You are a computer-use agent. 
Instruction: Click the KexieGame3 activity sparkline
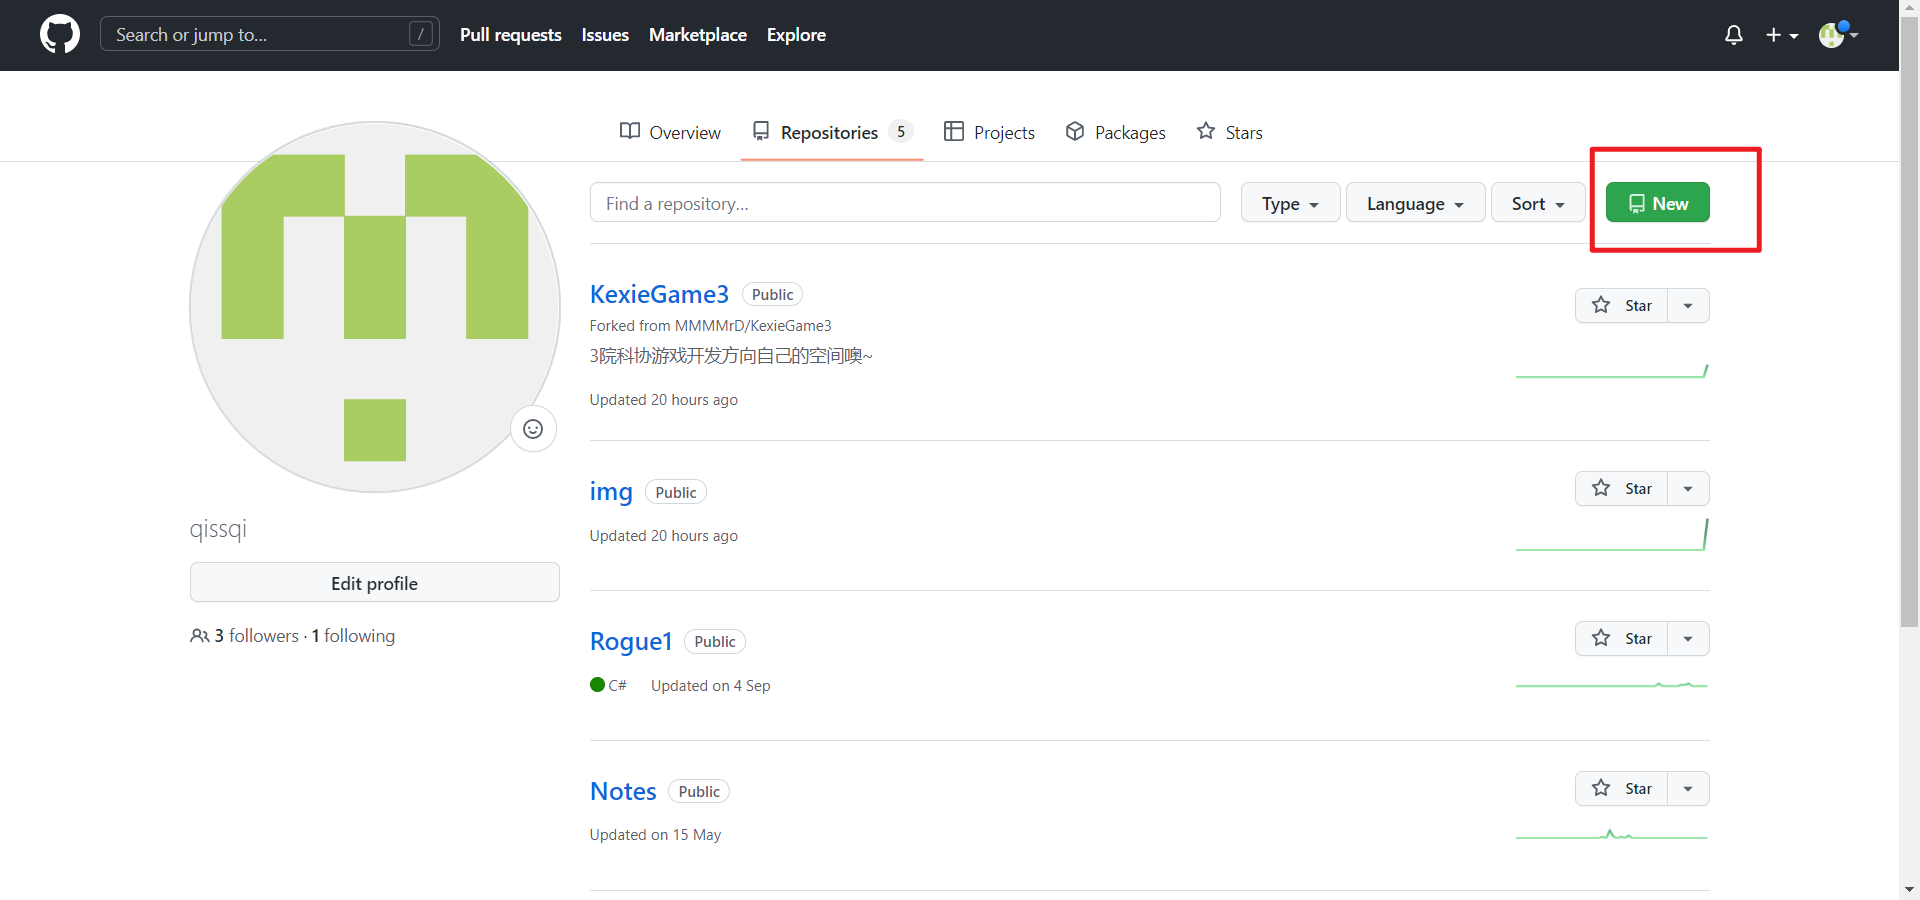pyautogui.click(x=1612, y=371)
